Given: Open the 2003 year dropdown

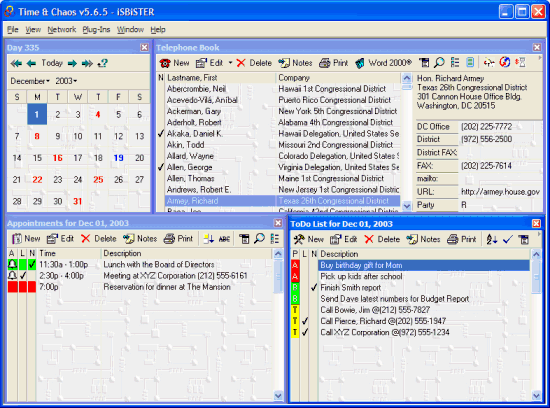Looking at the screenshot, I should coord(66,81).
